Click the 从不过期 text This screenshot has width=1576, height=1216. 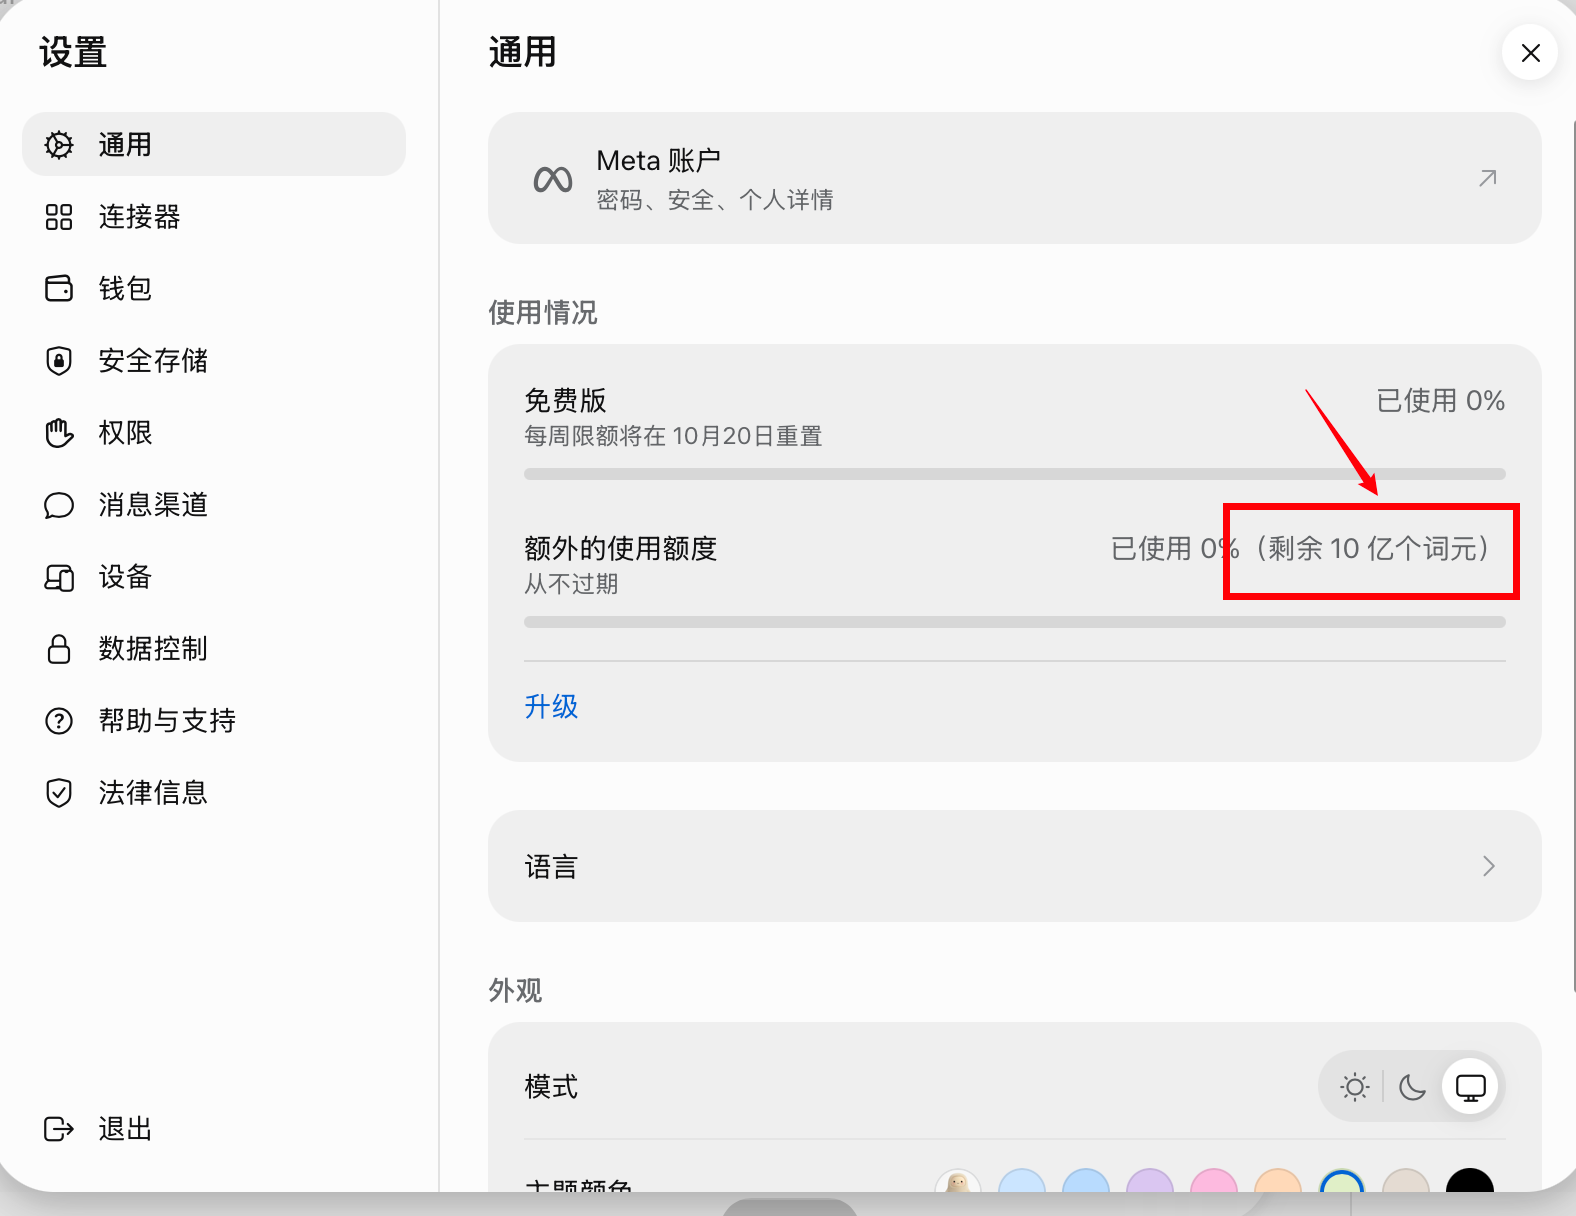click(x=571, y=584)
